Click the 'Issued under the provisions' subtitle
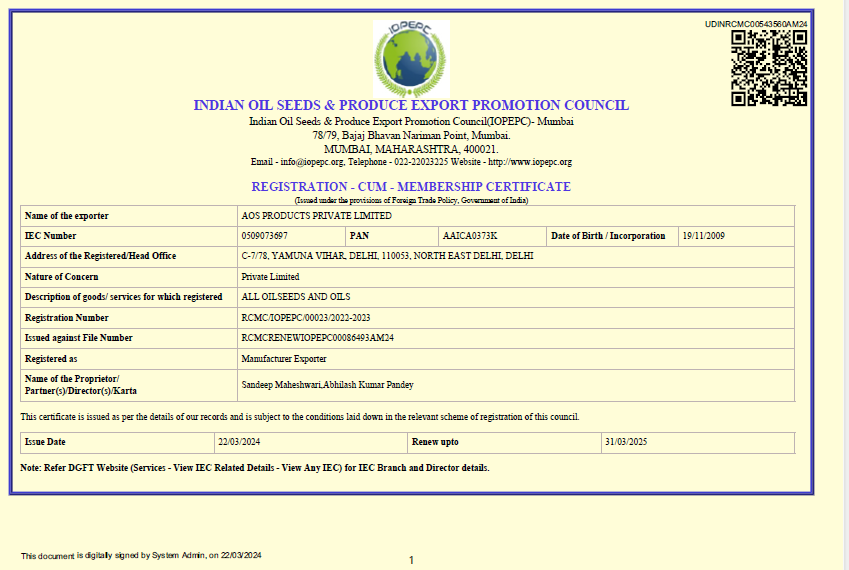The image size is (849, 570). click(412, 201)
